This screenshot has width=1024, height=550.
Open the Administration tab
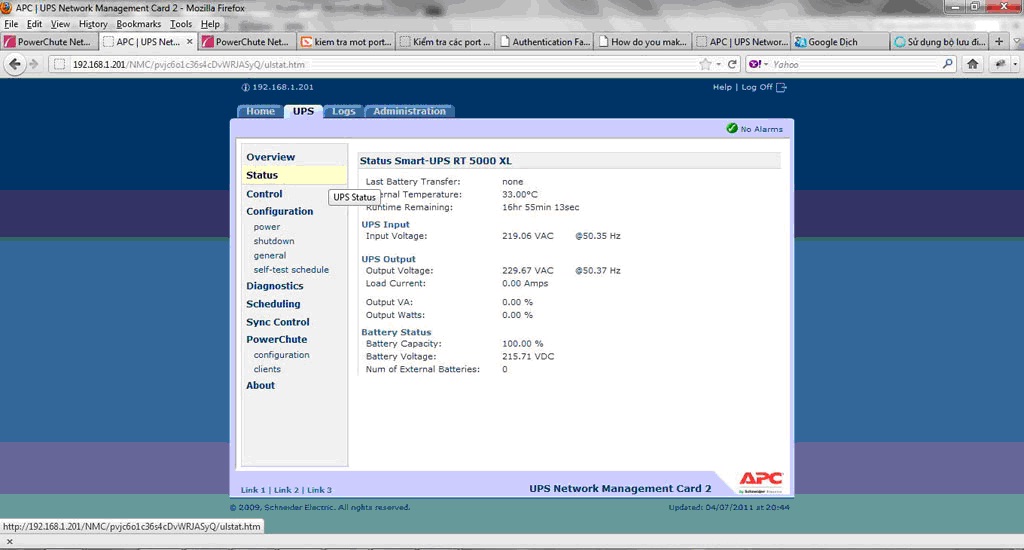409,111
